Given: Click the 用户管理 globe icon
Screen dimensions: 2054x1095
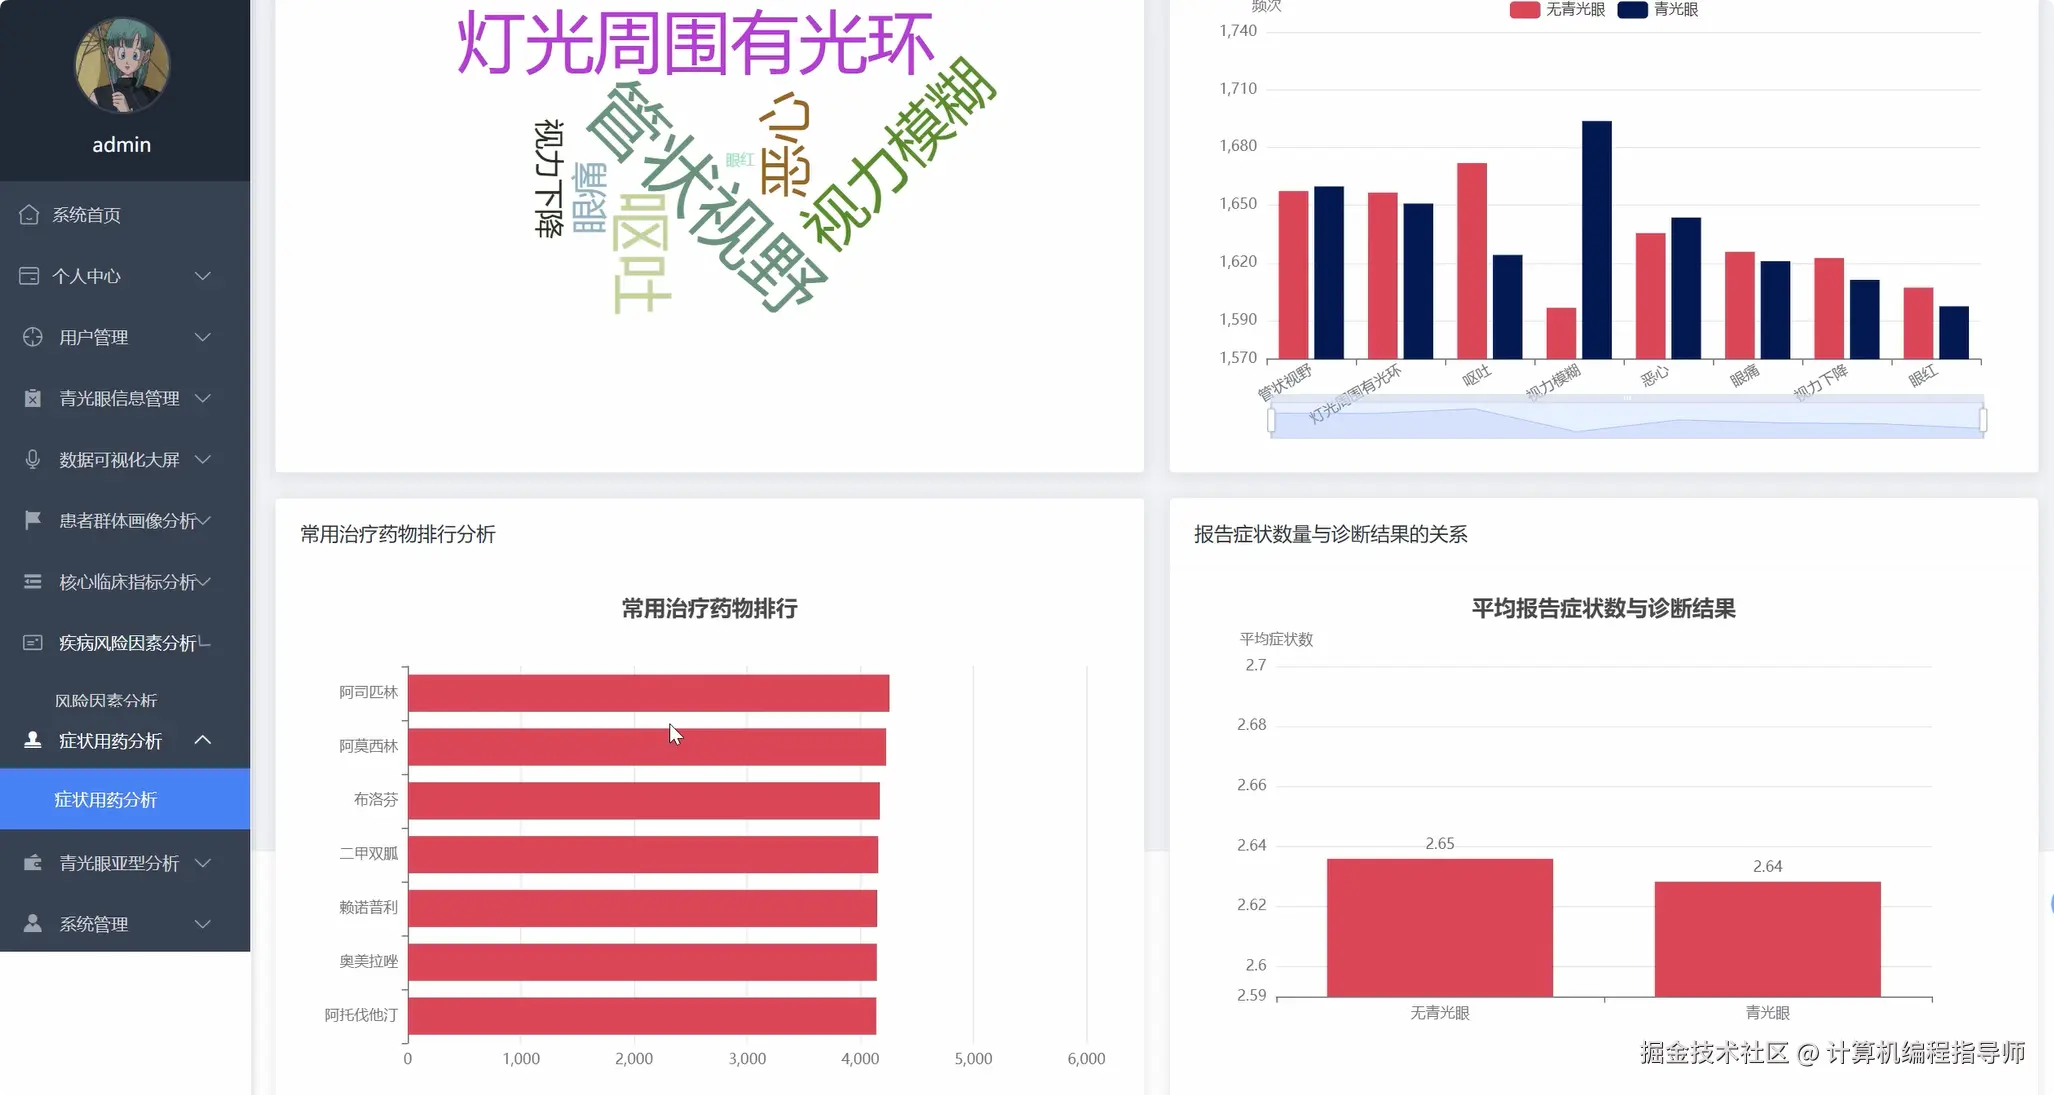Looking at the screenshot, I should point(30,337).
